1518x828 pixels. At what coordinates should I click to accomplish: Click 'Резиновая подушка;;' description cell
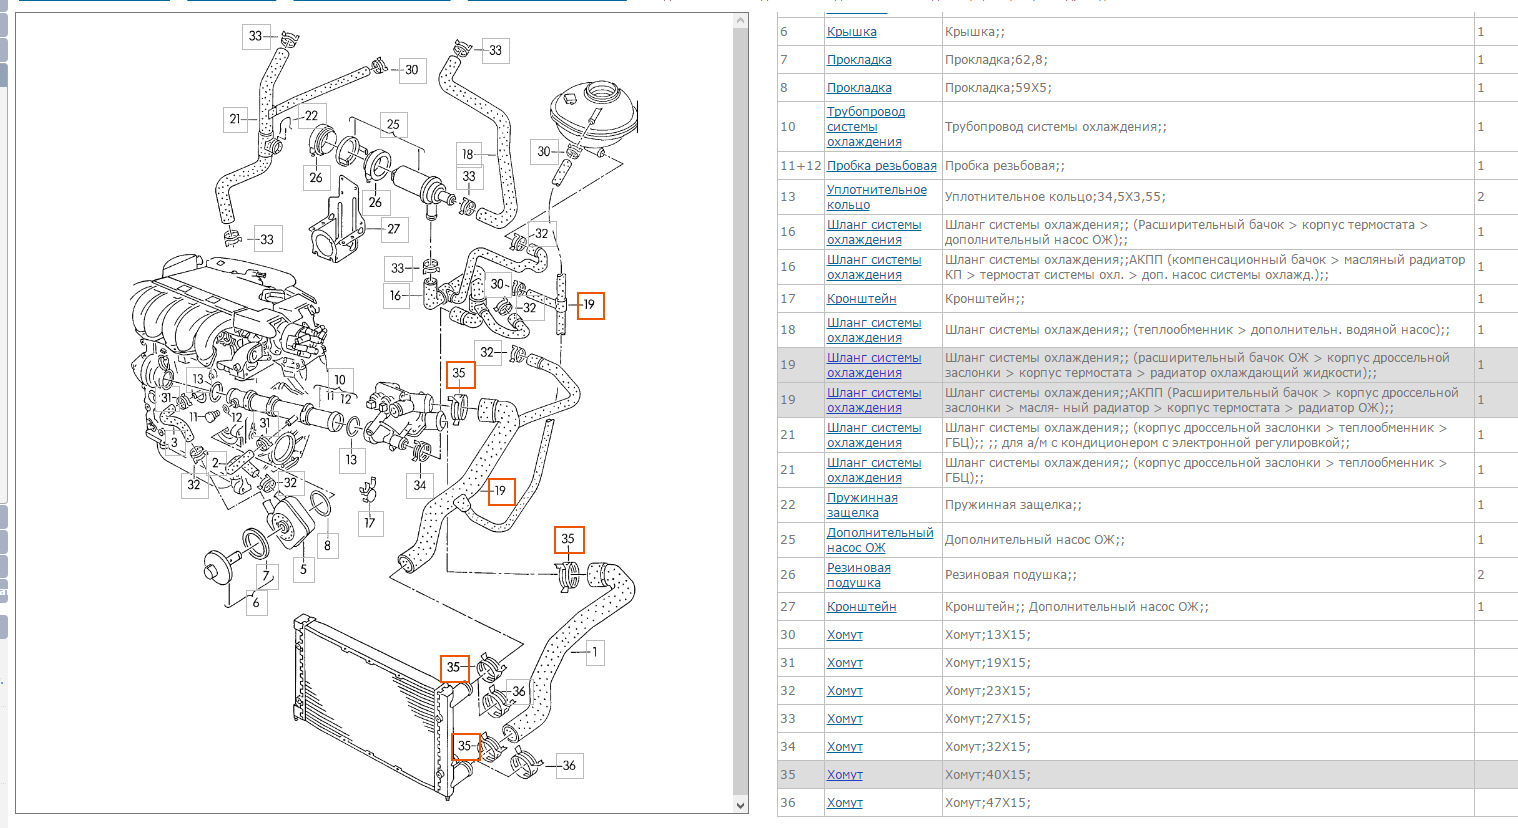(x=1207, y=575)
